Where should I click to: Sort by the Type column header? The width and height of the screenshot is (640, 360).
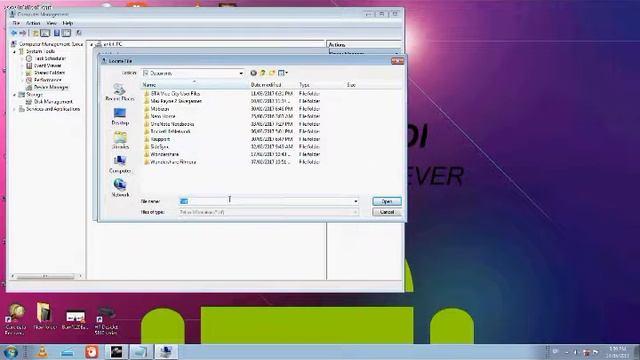(x=320, y=85)
